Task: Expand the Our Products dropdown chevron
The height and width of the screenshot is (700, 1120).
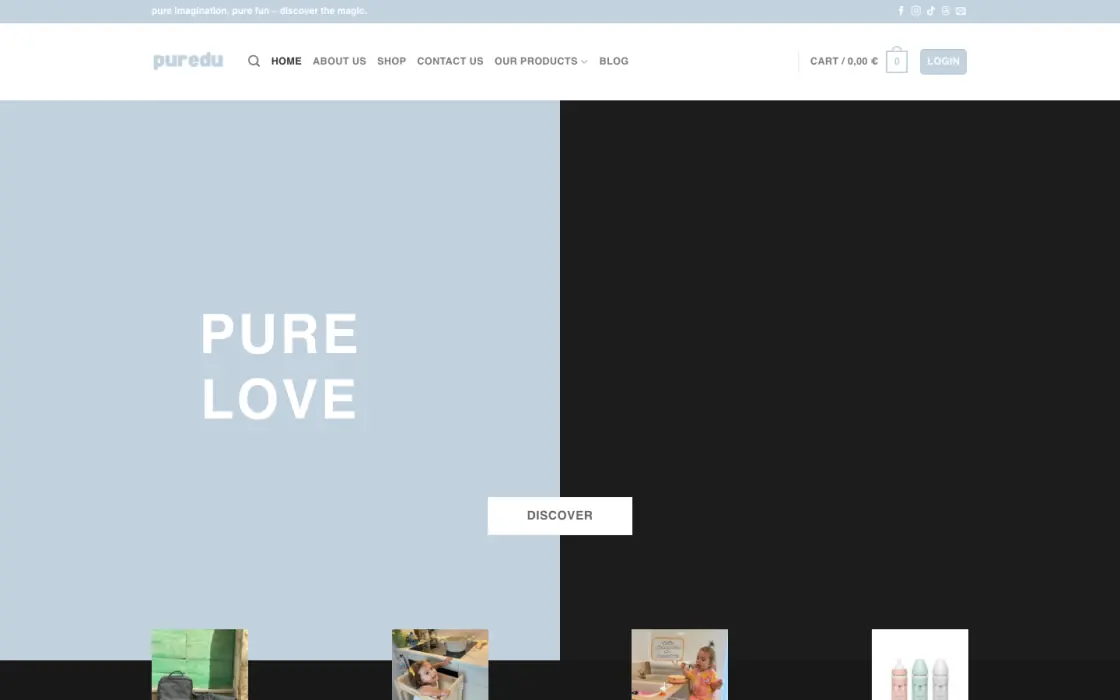Action: (584, 62)
